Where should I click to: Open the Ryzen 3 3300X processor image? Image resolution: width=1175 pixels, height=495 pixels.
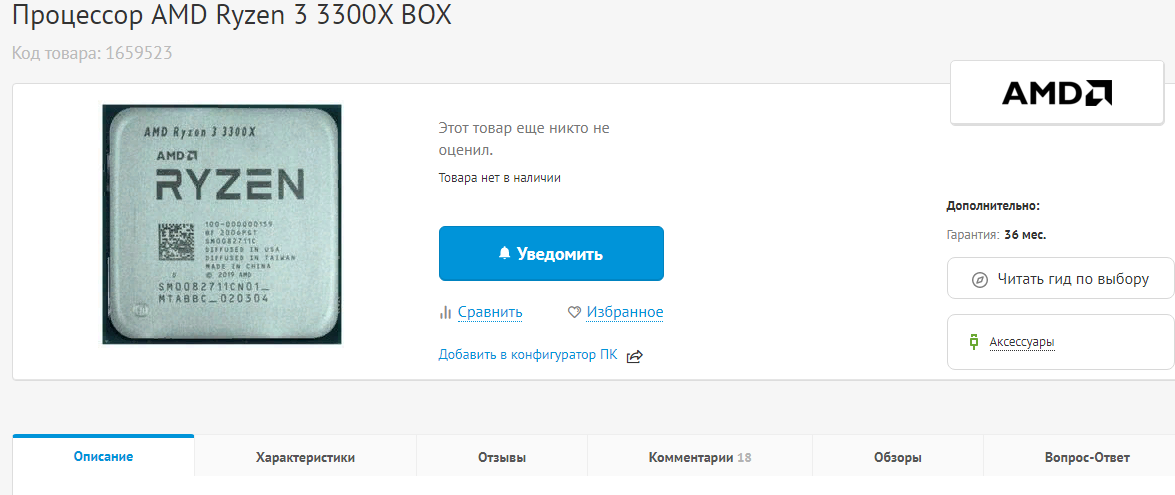coord(222,225)
